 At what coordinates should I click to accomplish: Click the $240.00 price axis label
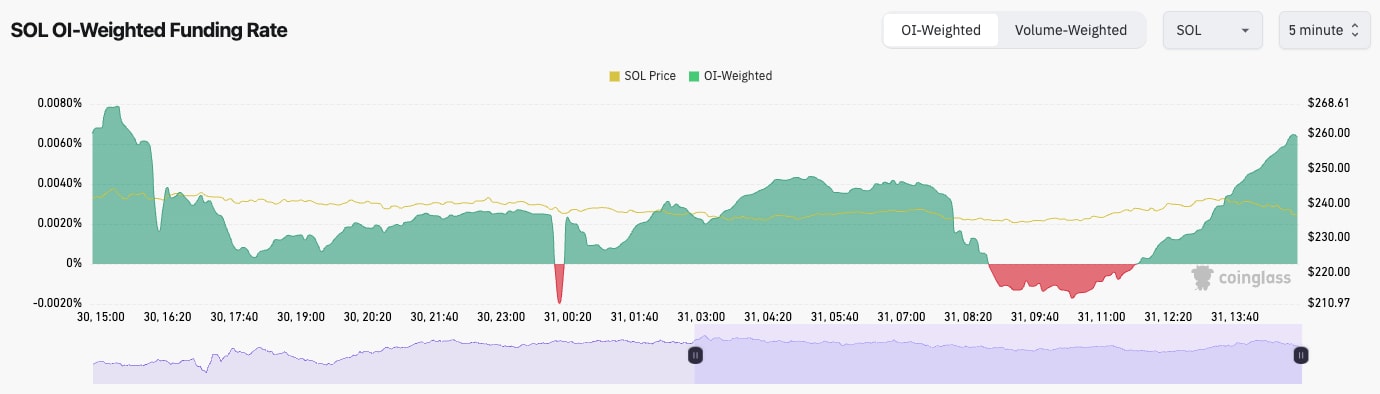click(1328, 203)
